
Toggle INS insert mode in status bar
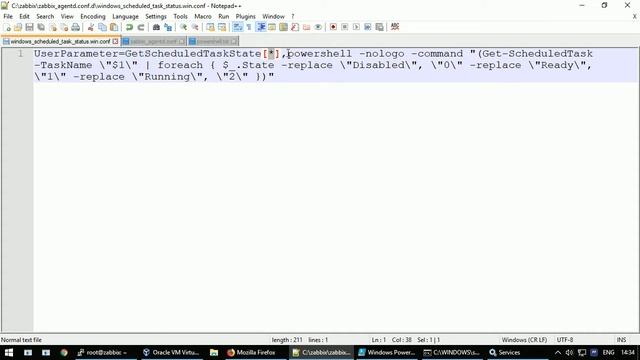click(621, 340)
